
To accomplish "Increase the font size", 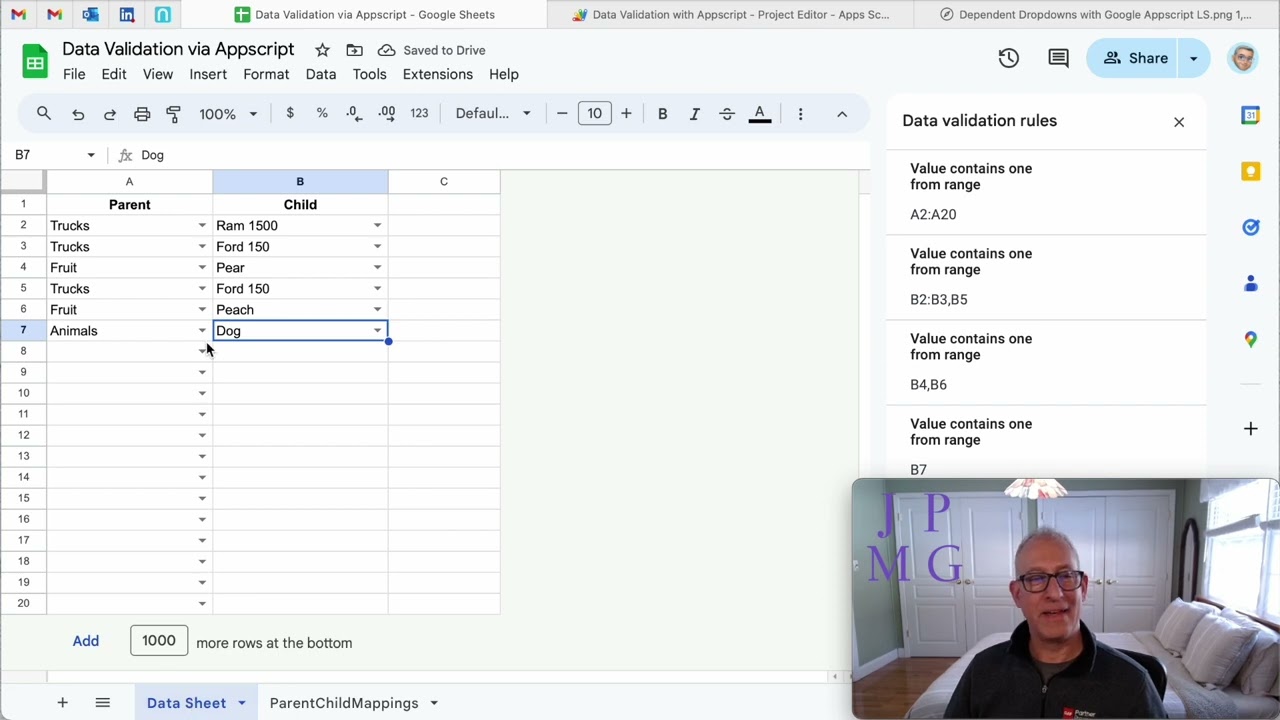I will point(626,114).
